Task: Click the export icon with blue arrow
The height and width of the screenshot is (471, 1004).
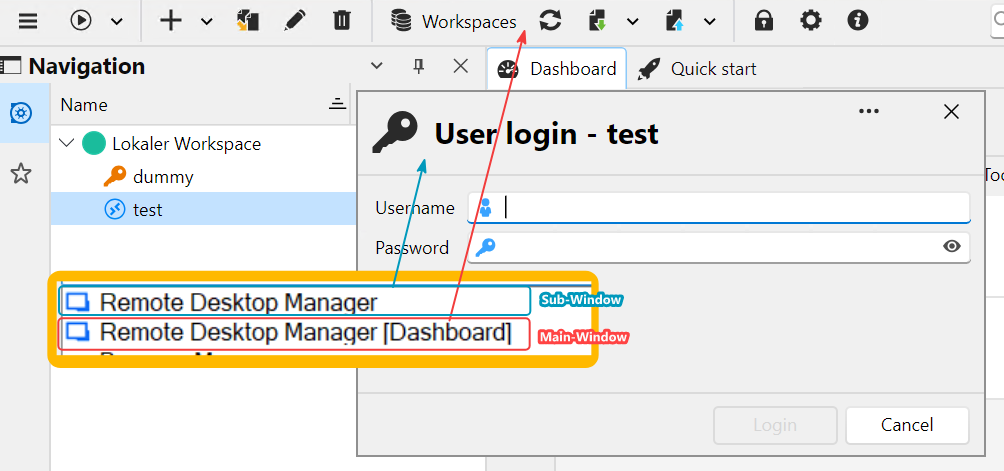Action: point(674,21)
